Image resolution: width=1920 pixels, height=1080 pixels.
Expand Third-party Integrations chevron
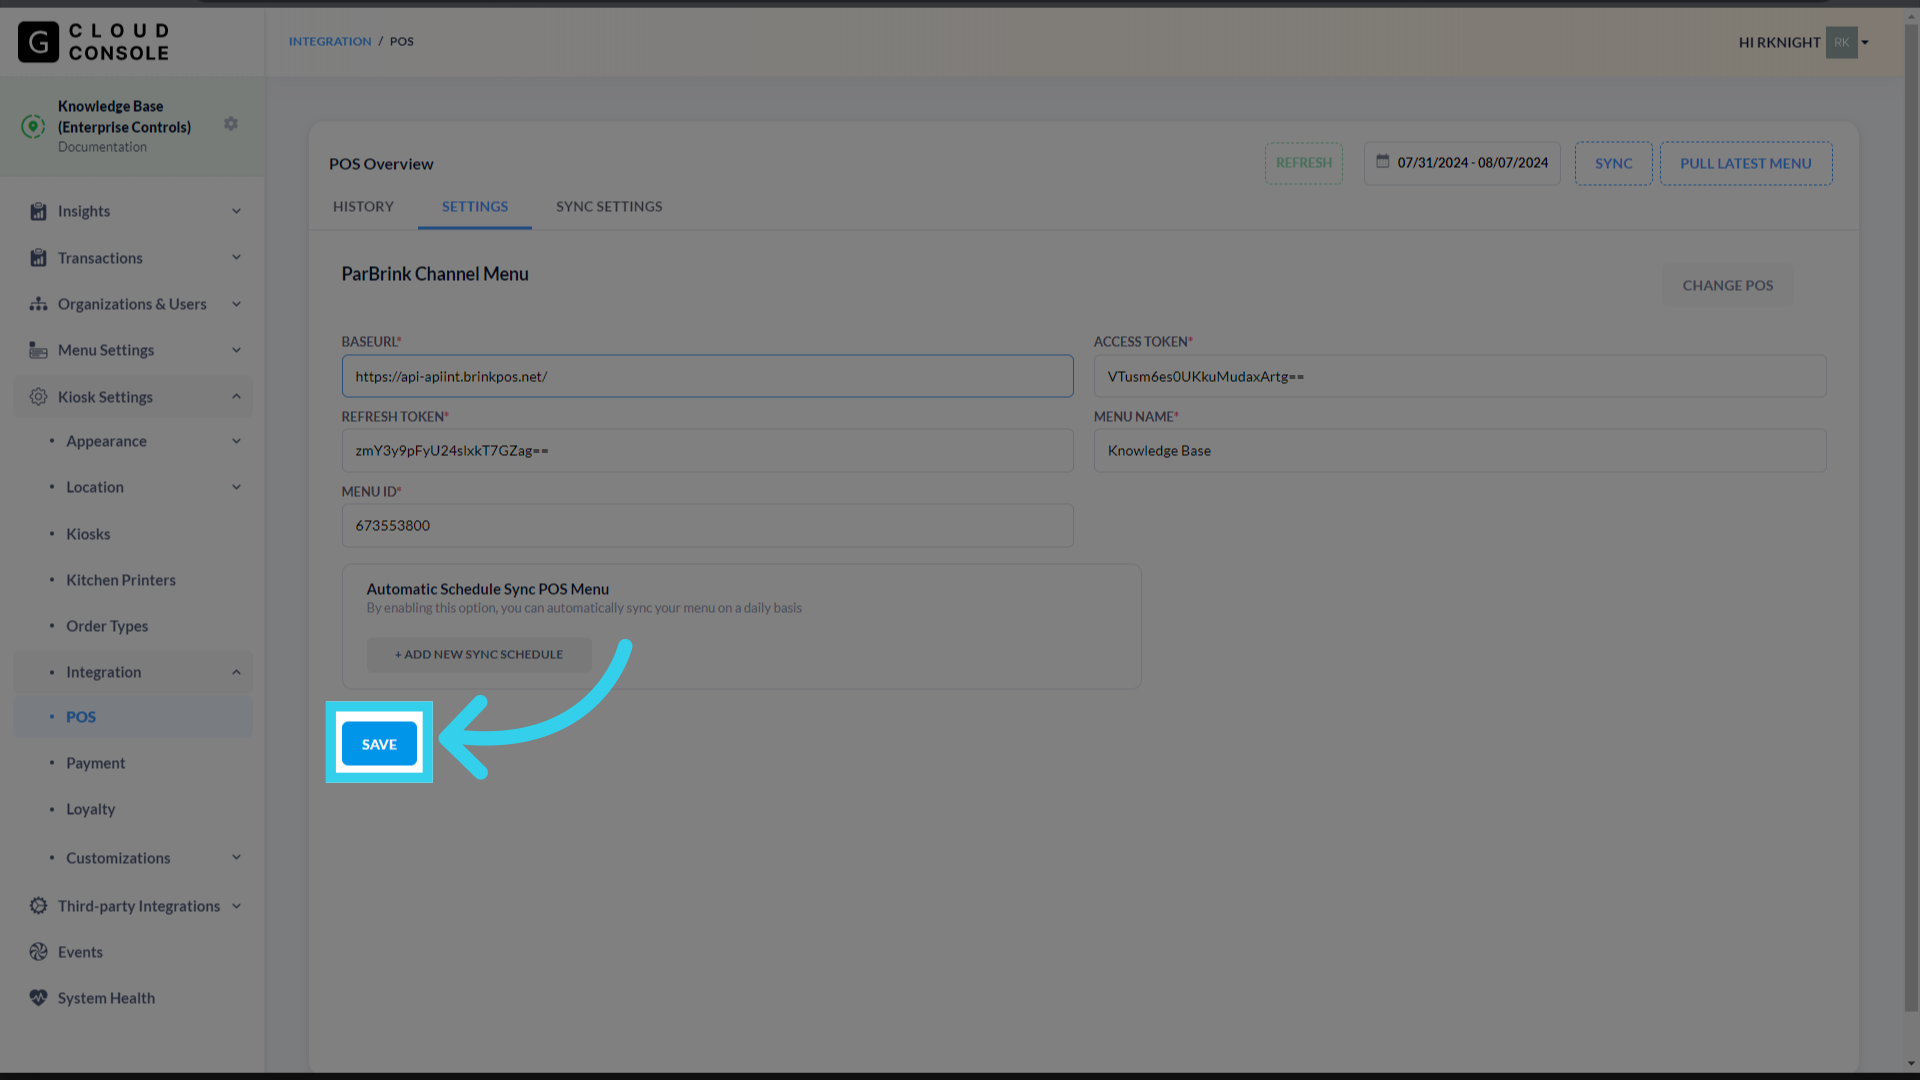point(237,906)
